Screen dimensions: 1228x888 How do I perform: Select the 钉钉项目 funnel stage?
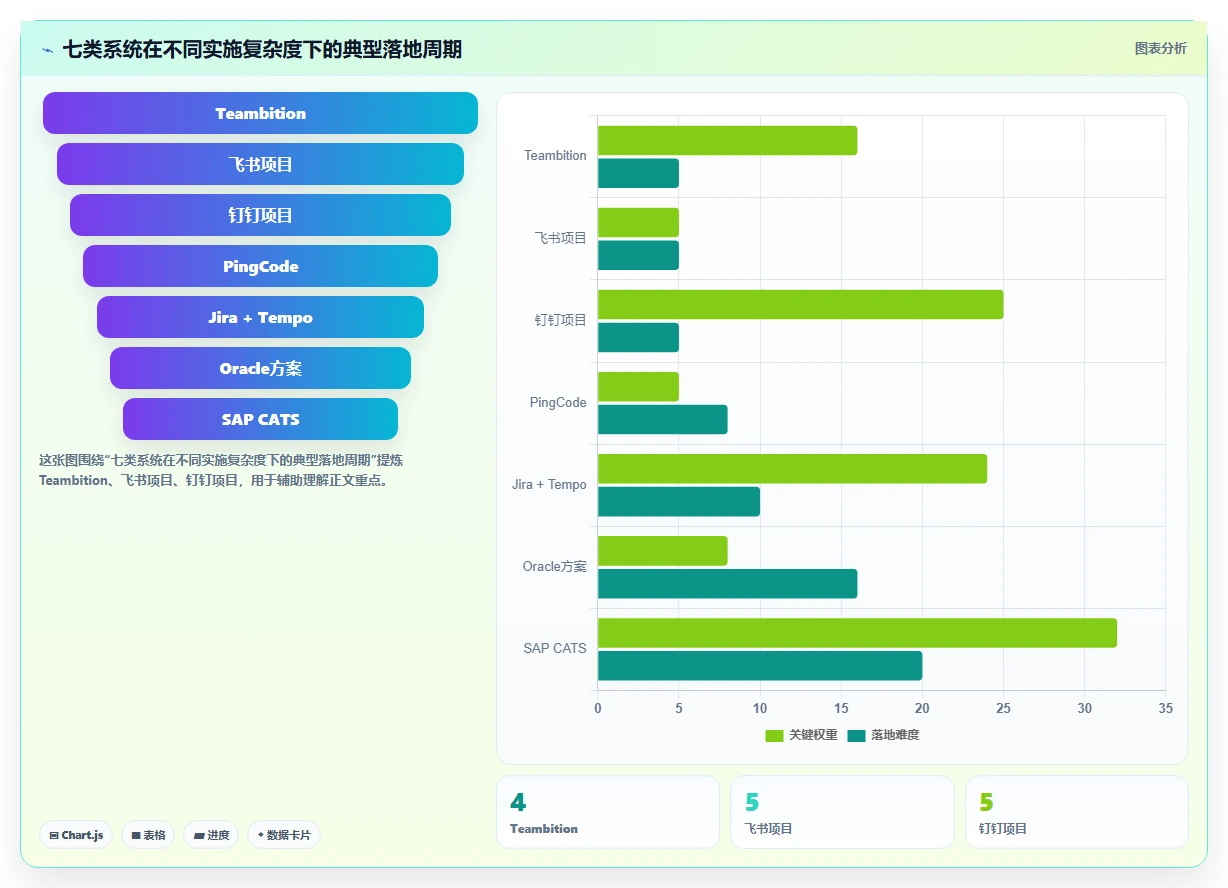point(260,215)
